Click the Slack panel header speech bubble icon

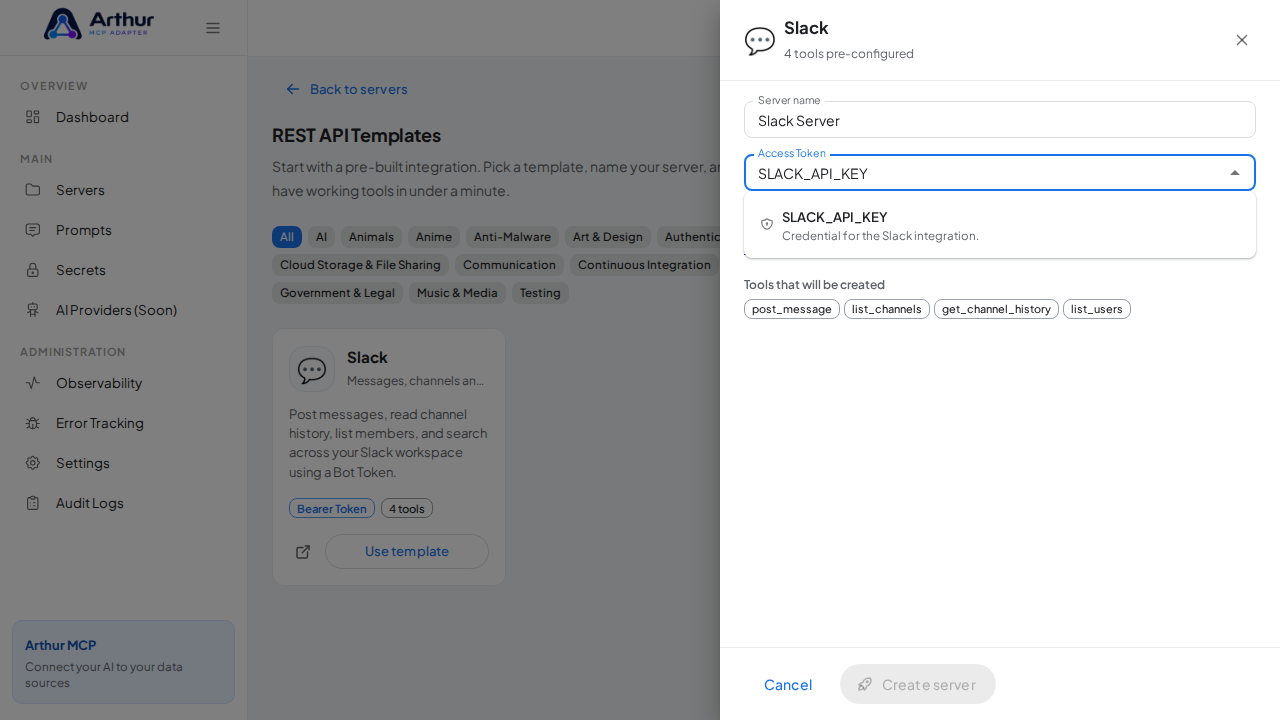pyautogui.click(x=760, y=41)
